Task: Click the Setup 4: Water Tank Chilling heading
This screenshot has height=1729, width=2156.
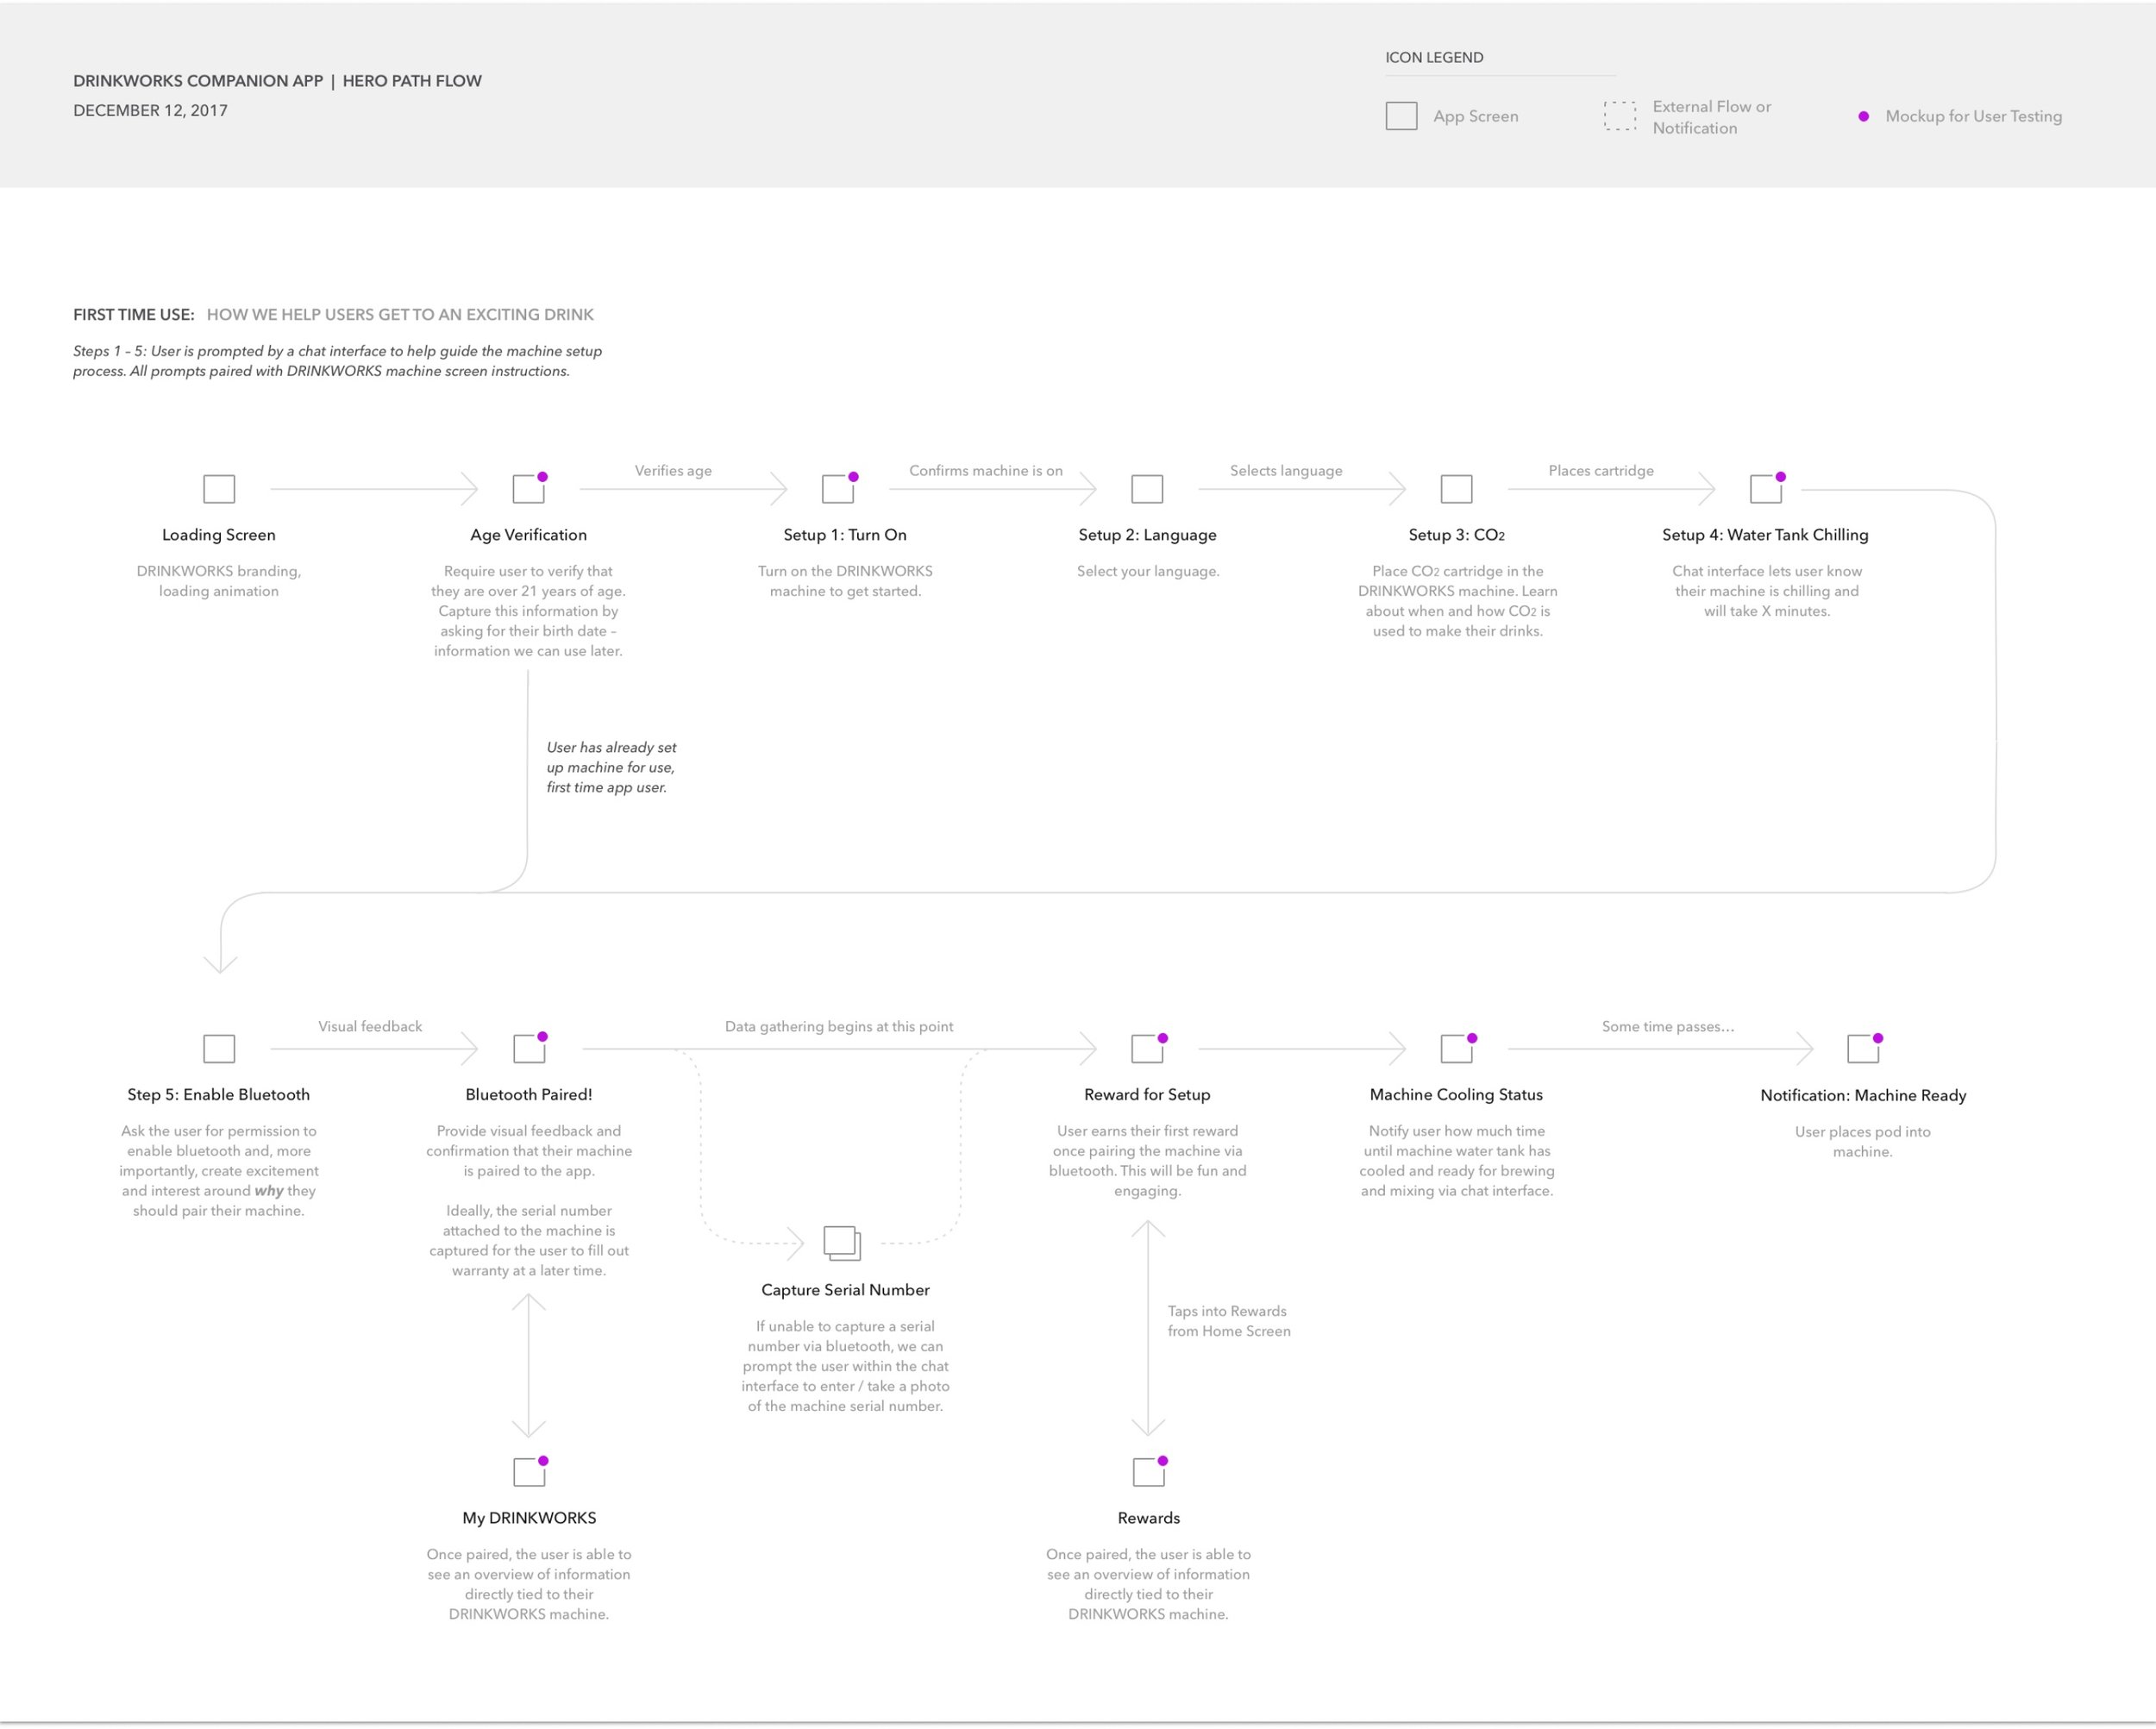Action: [1765, 535]
